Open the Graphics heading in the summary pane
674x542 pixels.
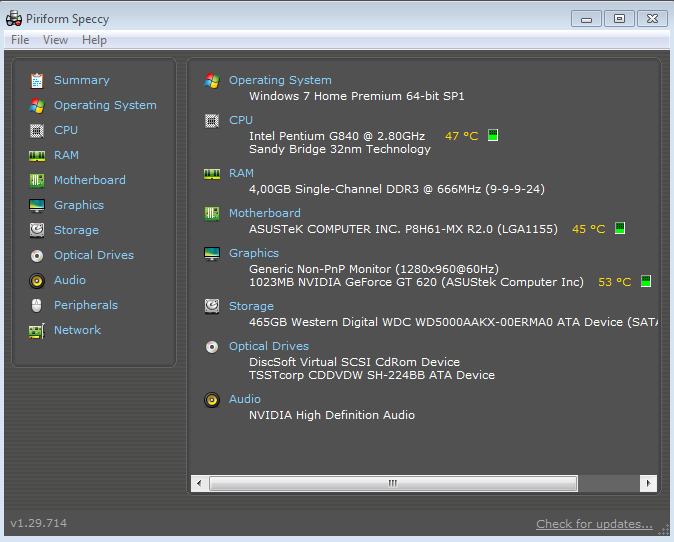(254, 253)
